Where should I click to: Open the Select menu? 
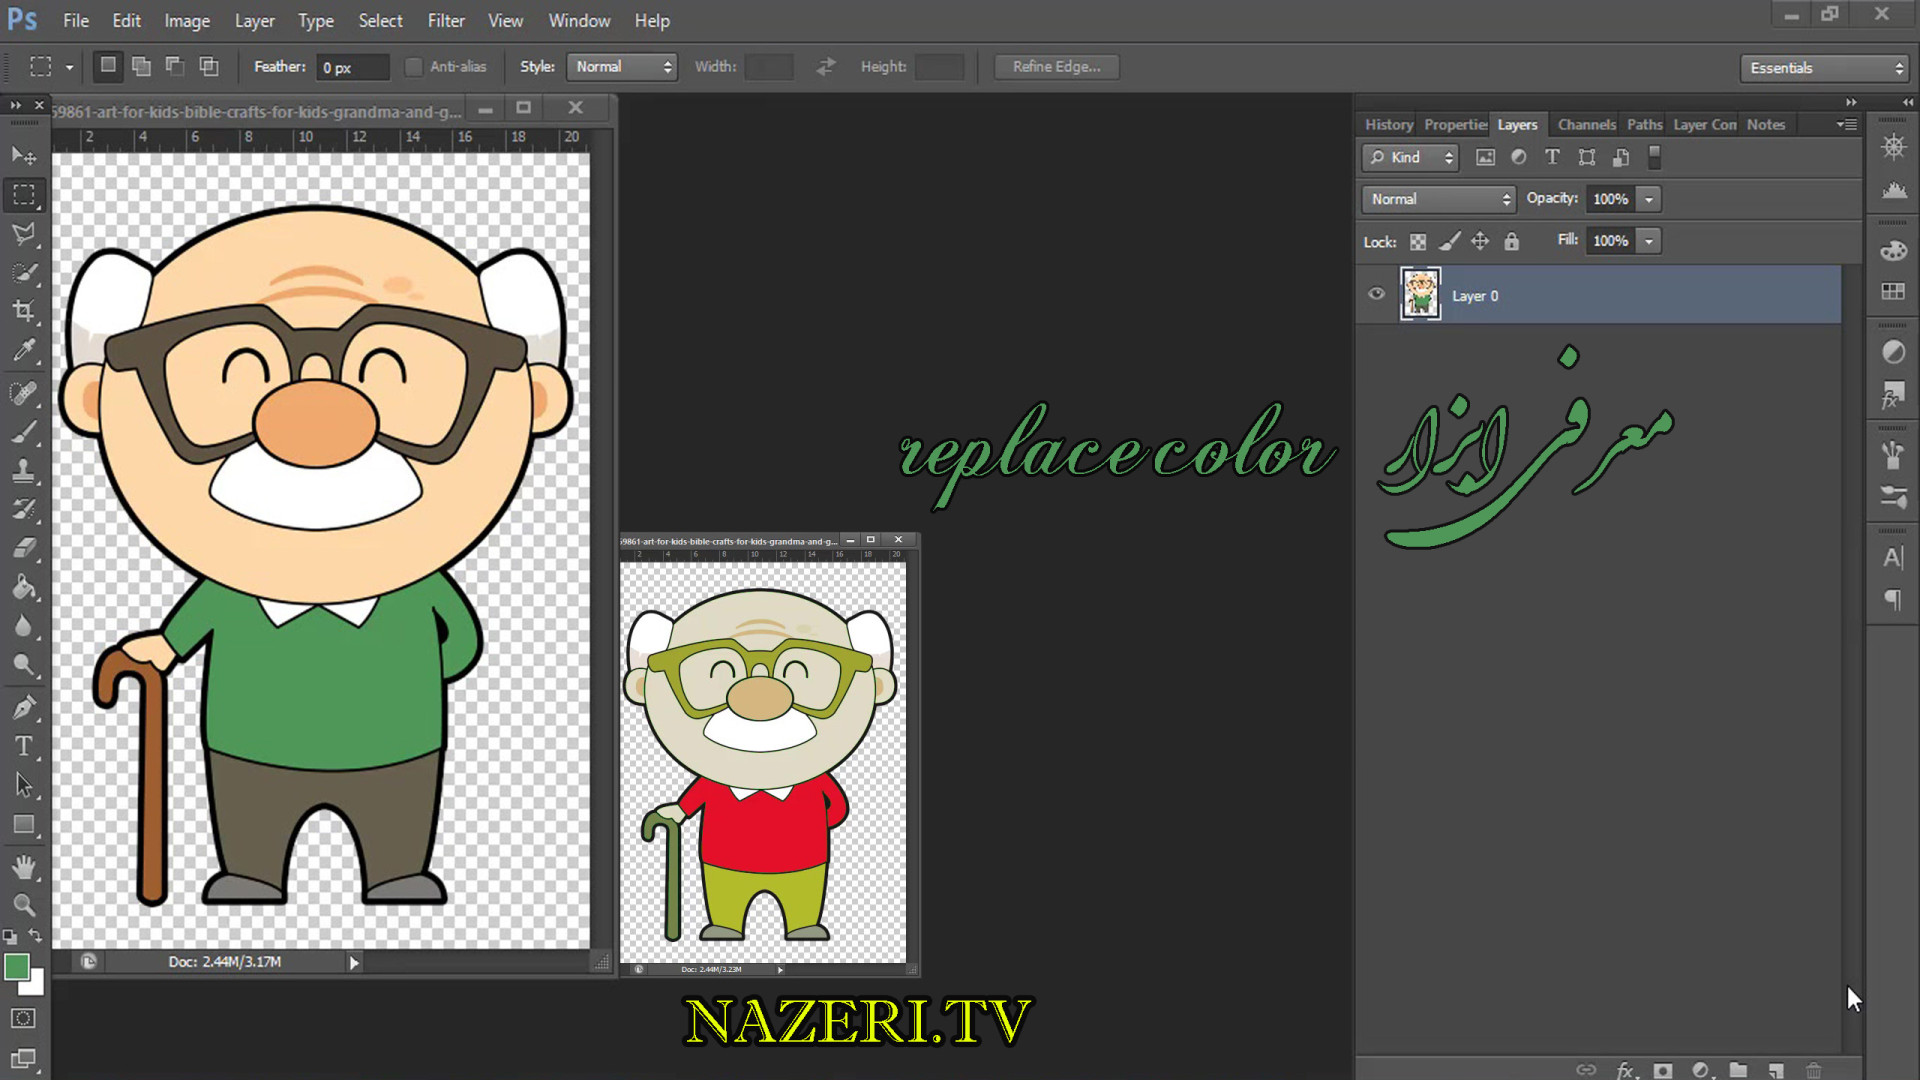tap(380, 21)
